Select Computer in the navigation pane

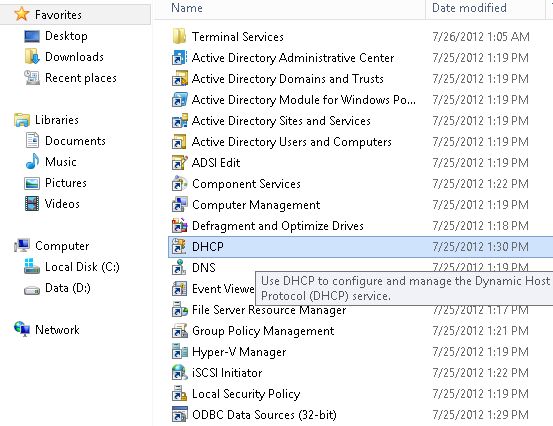pyautogui.click(x=62, y=246)
